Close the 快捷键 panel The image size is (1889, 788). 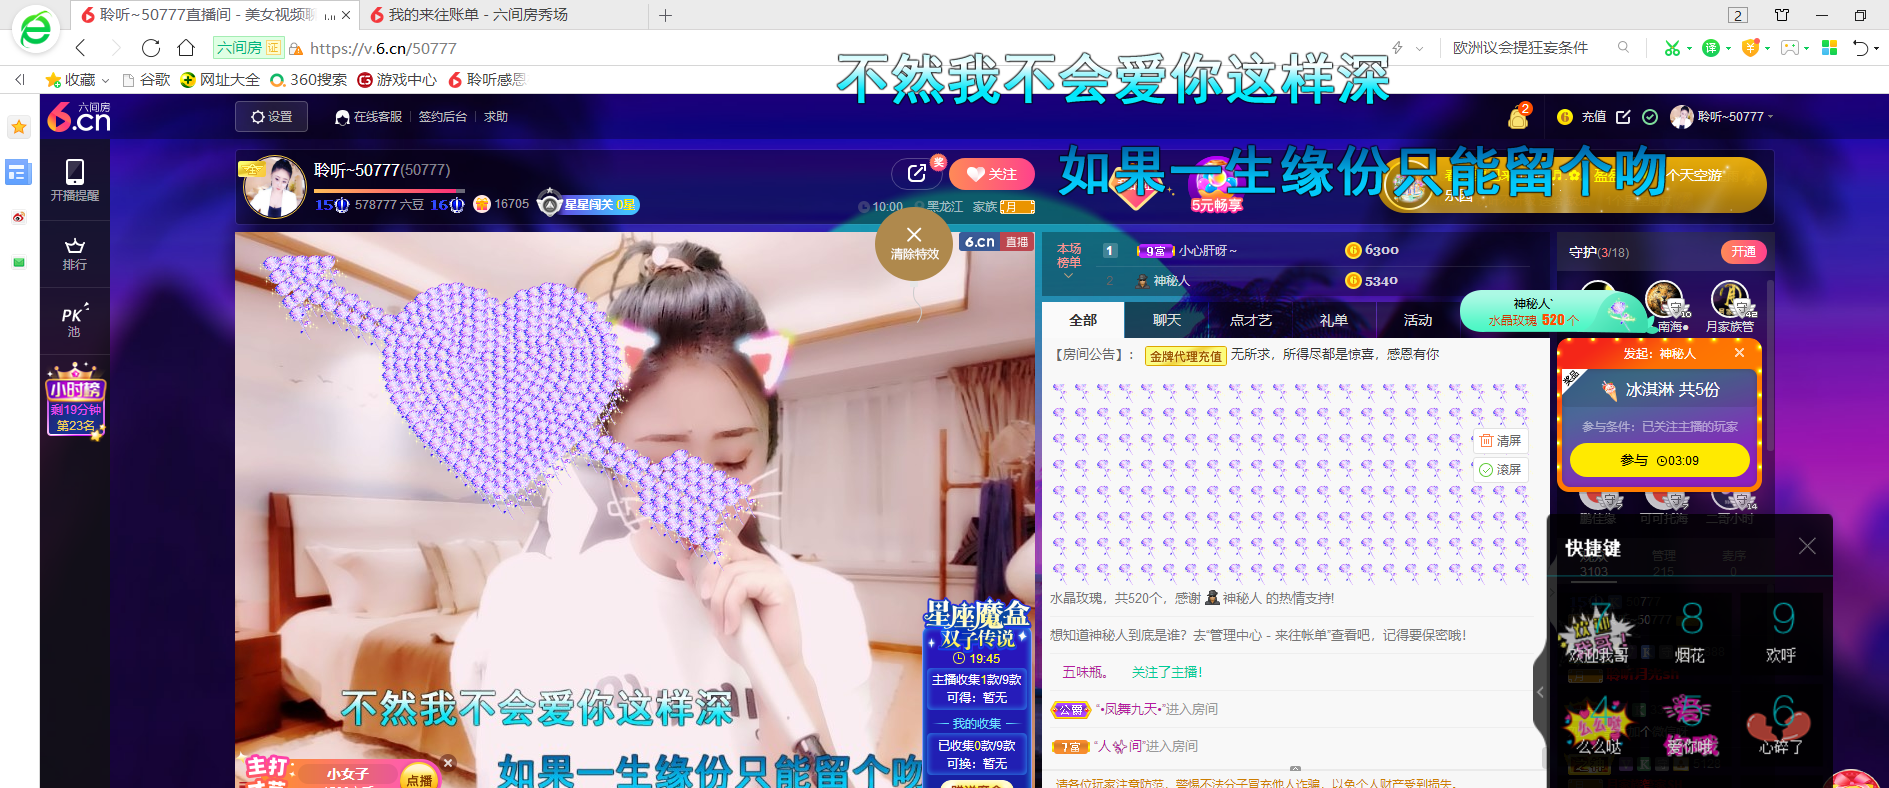coord(1807,546)
